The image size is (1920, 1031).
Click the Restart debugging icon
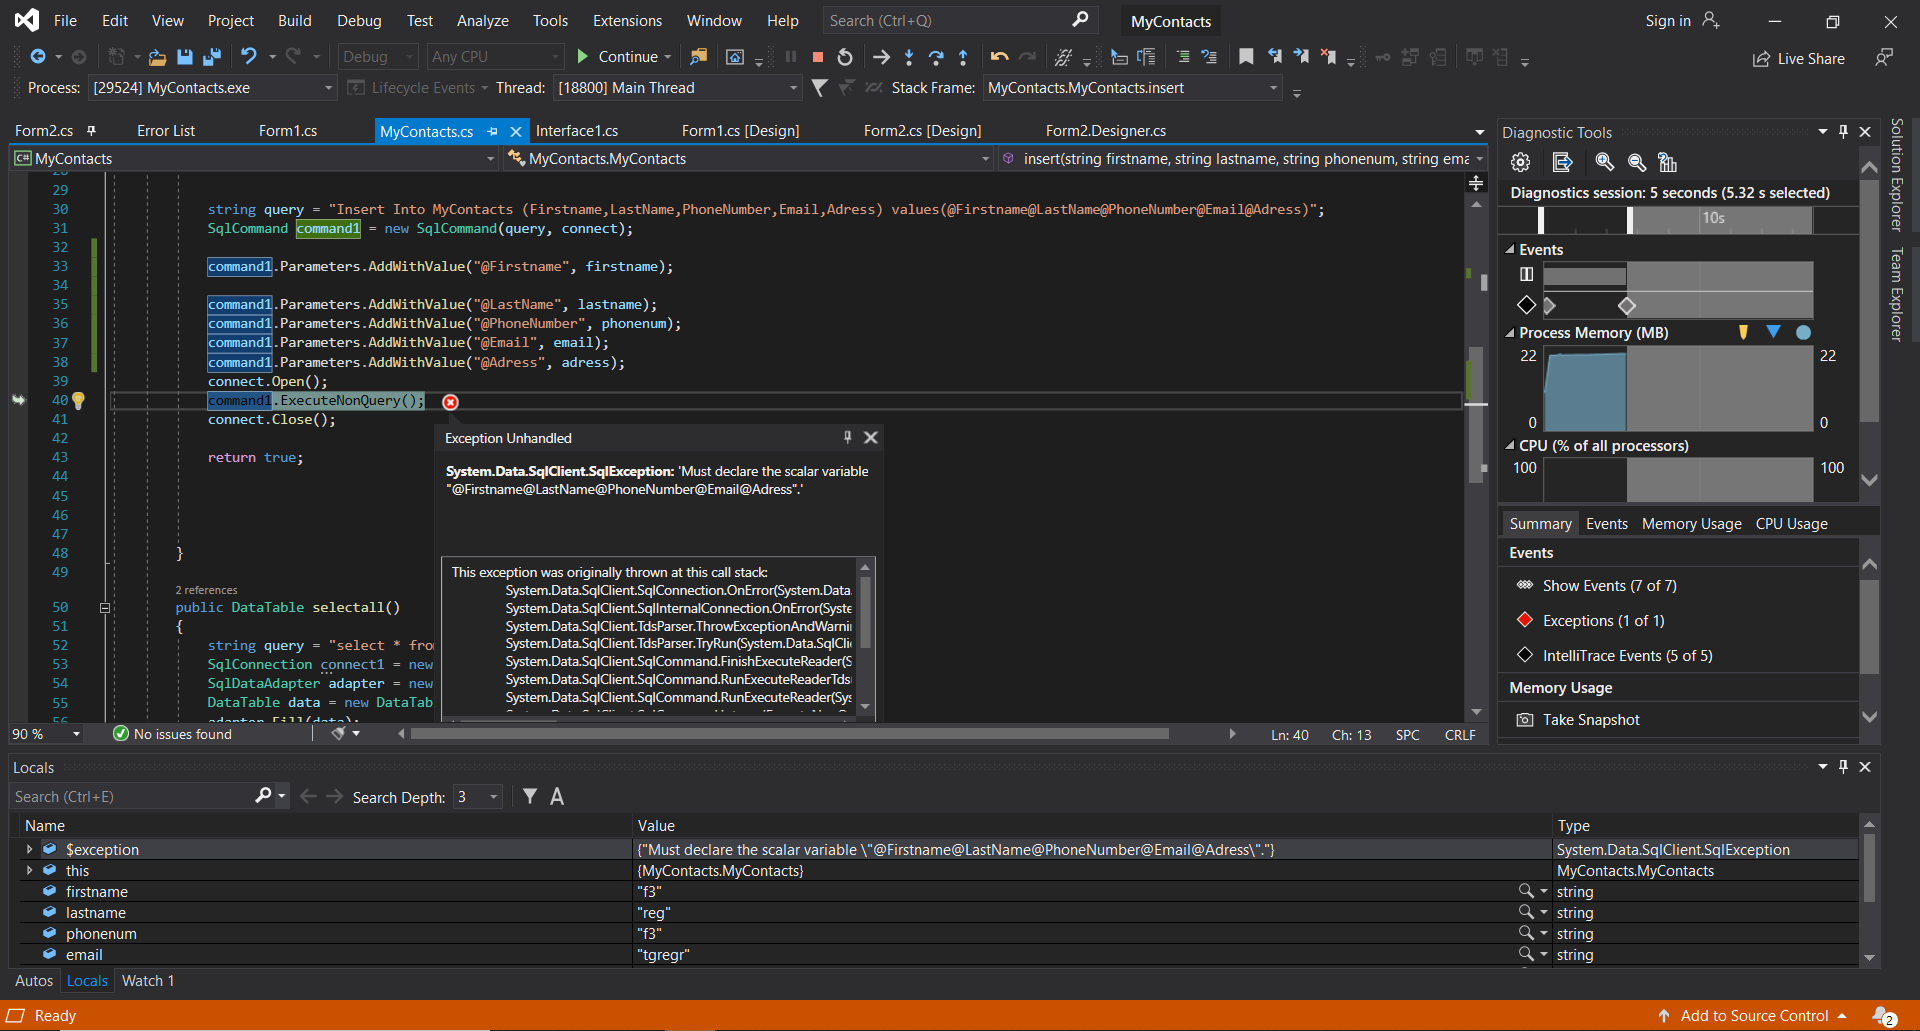click(x=845, y=57)
